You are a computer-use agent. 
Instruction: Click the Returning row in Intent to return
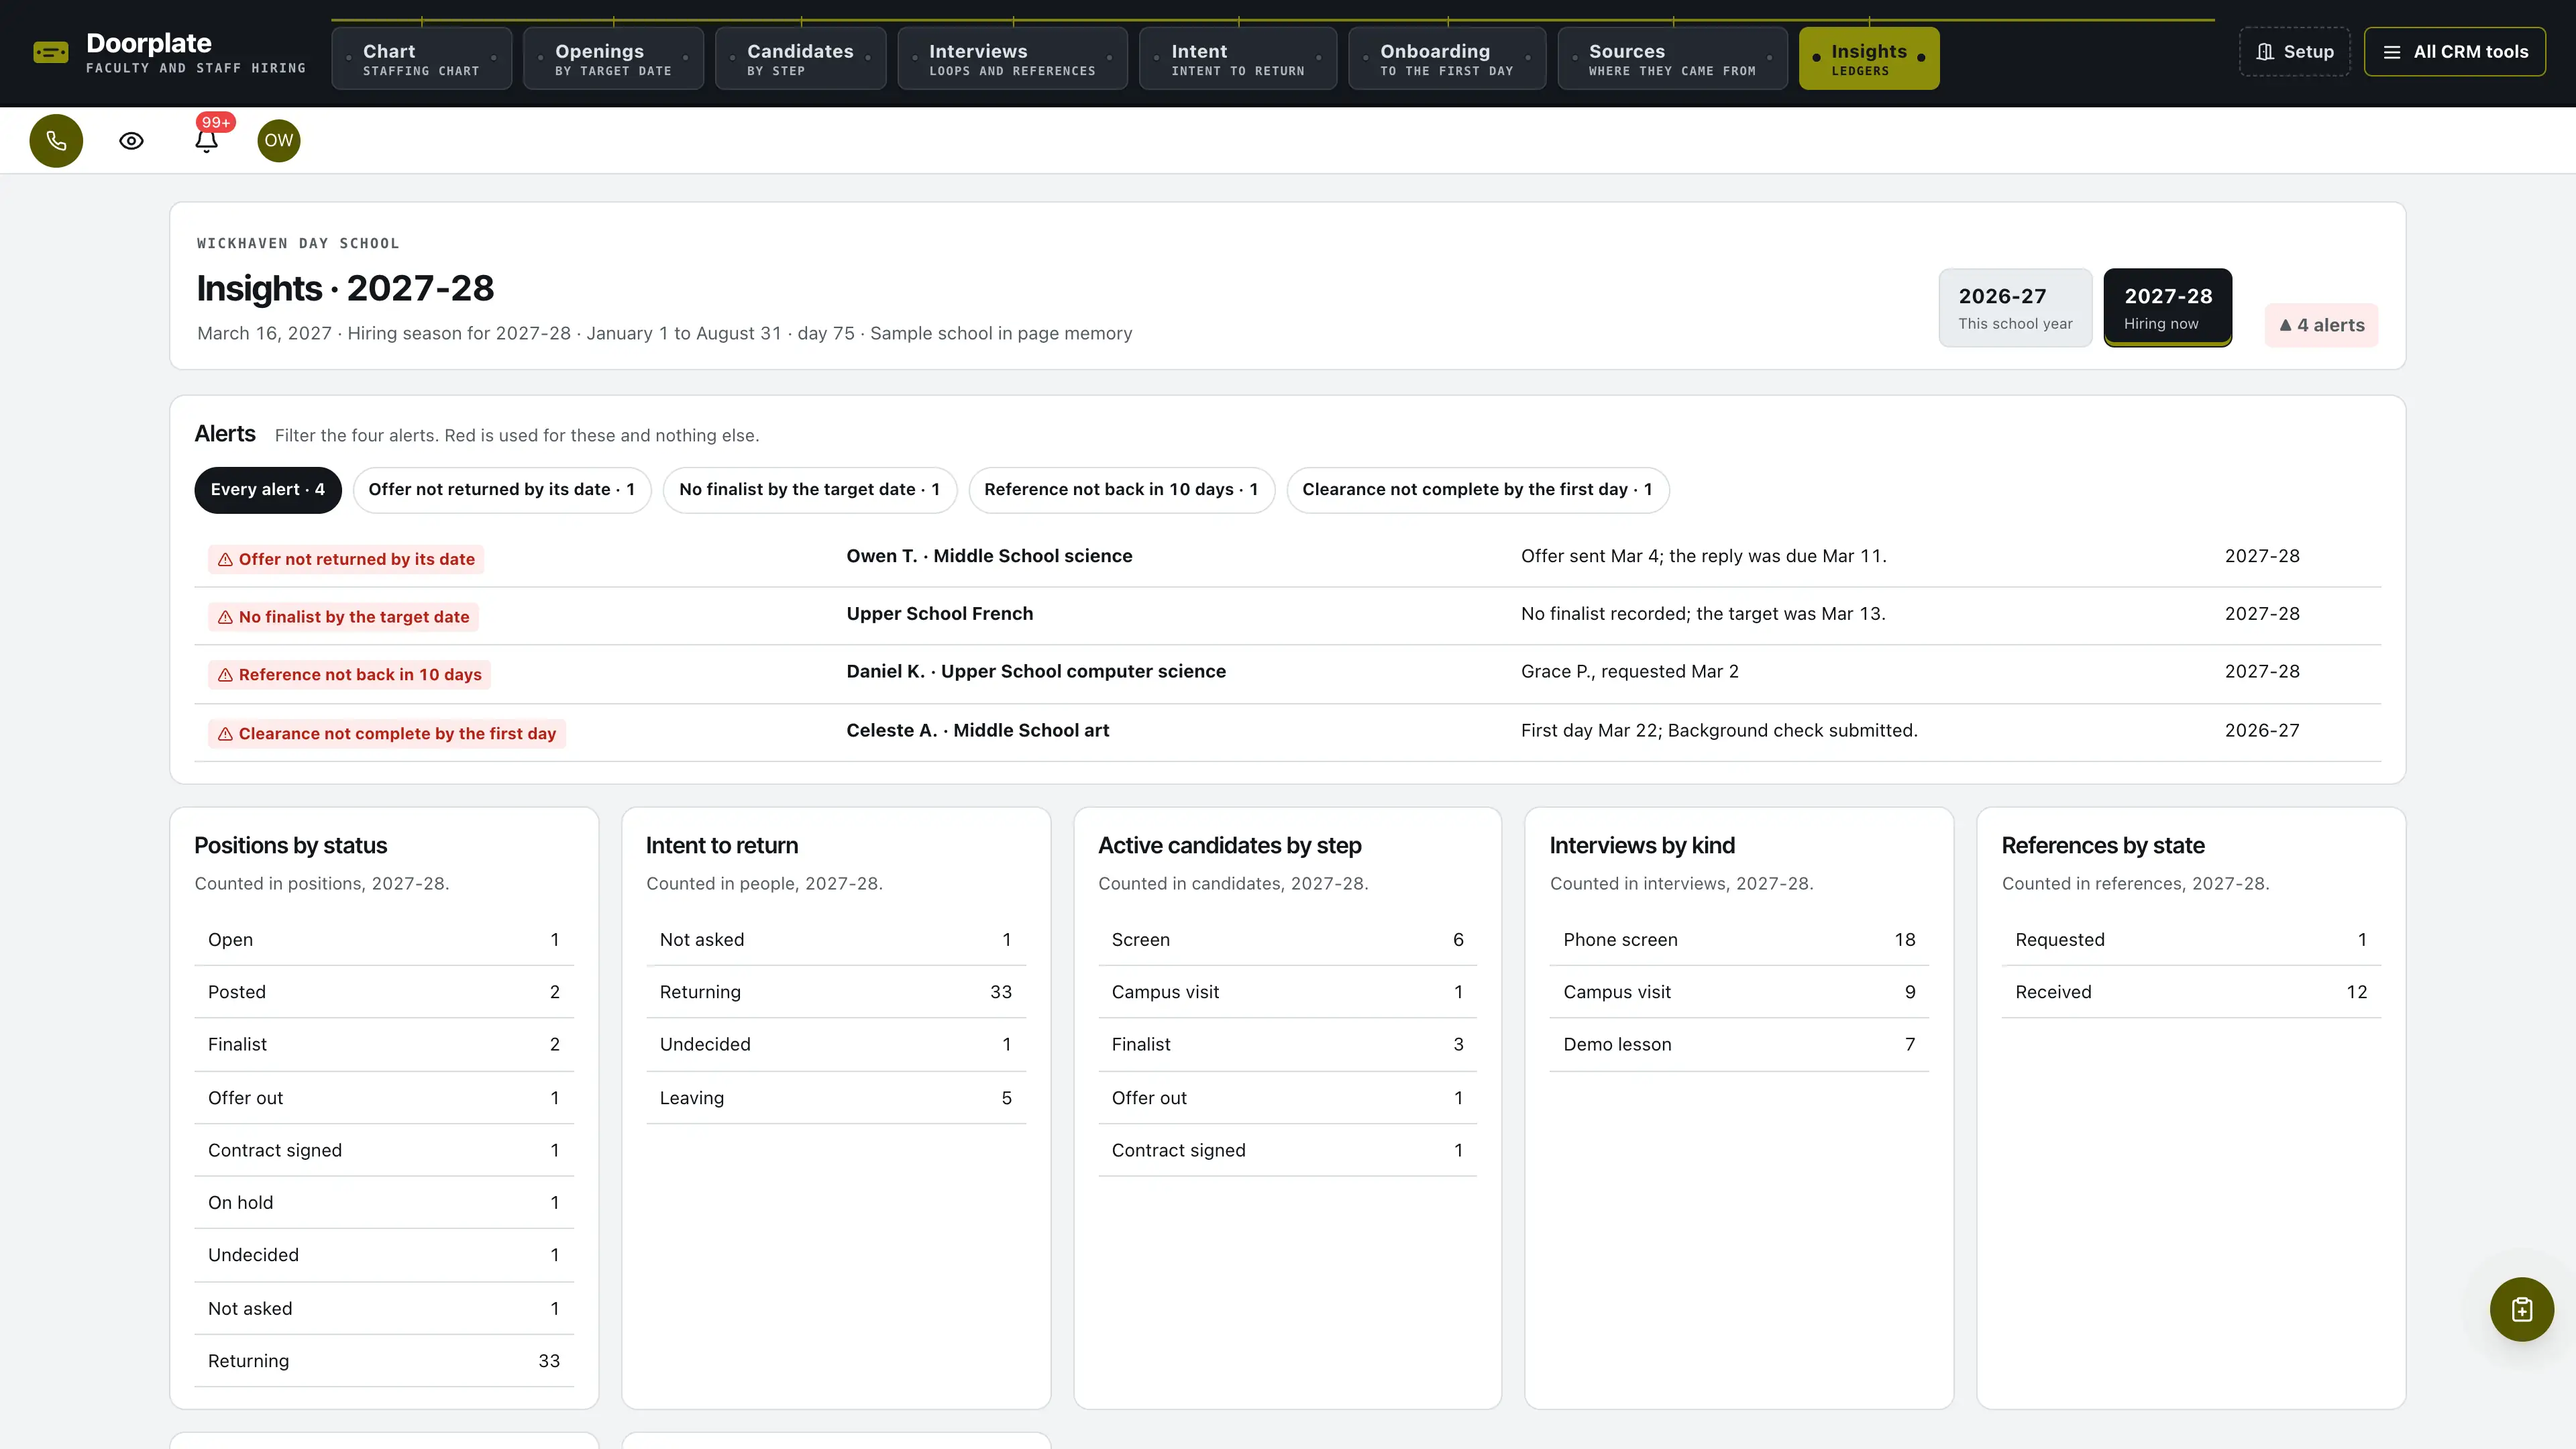tap(835, 992)
